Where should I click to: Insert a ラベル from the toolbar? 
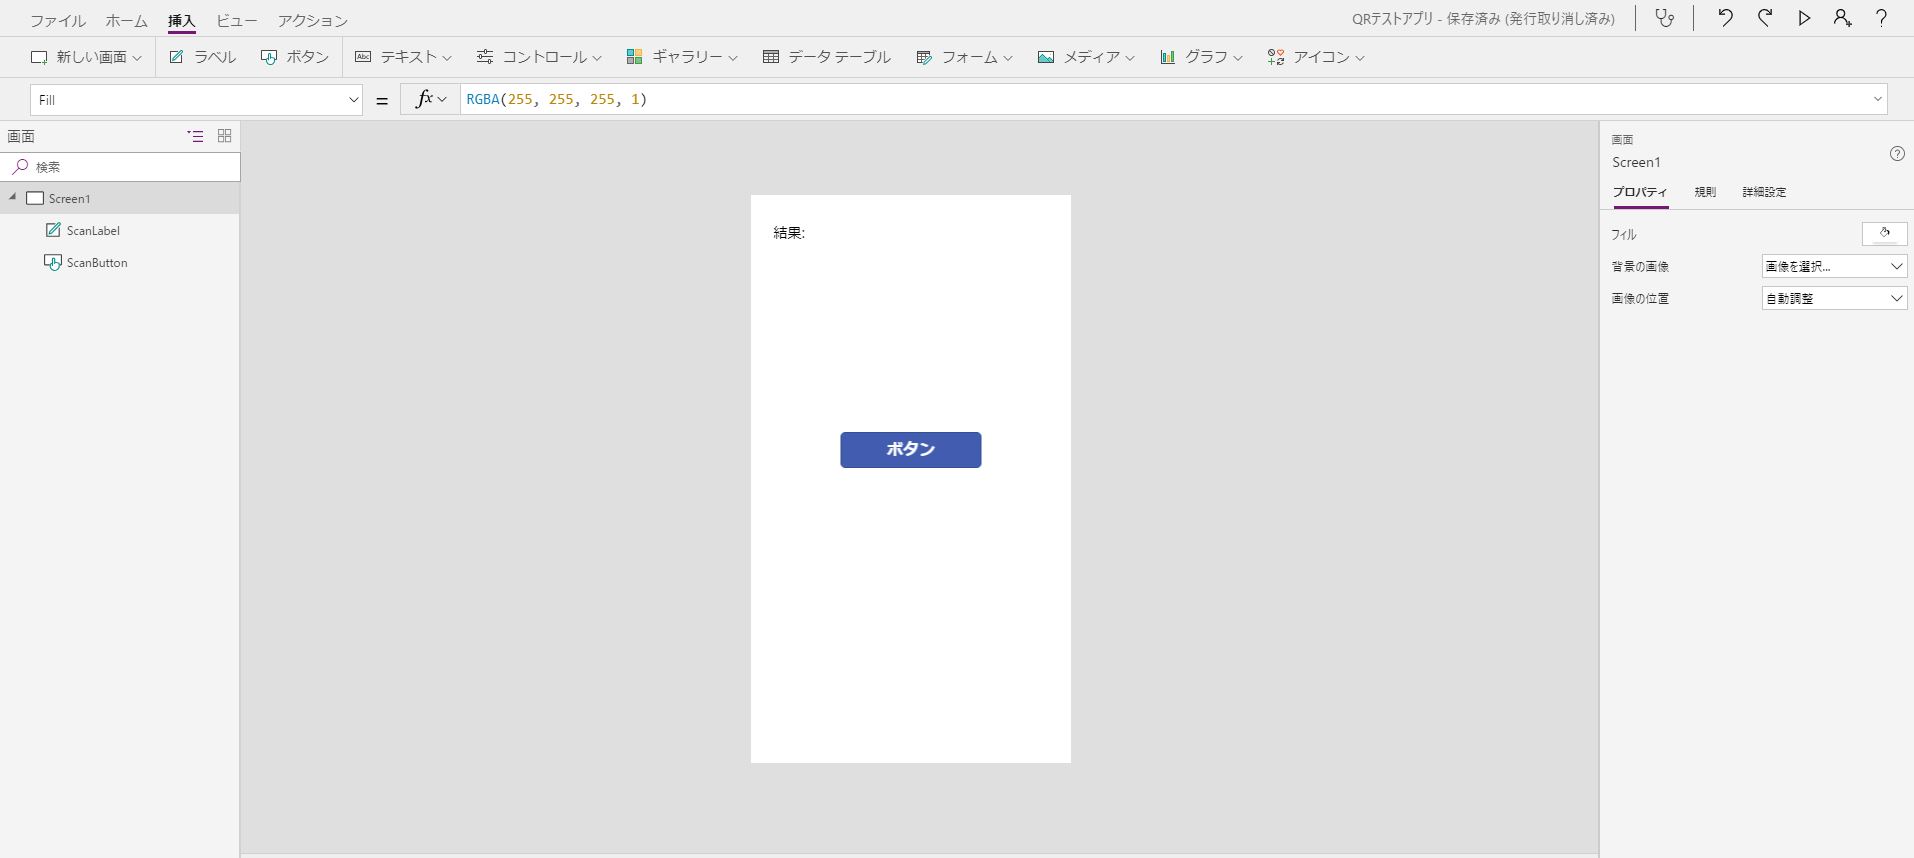tap(203, 57)
